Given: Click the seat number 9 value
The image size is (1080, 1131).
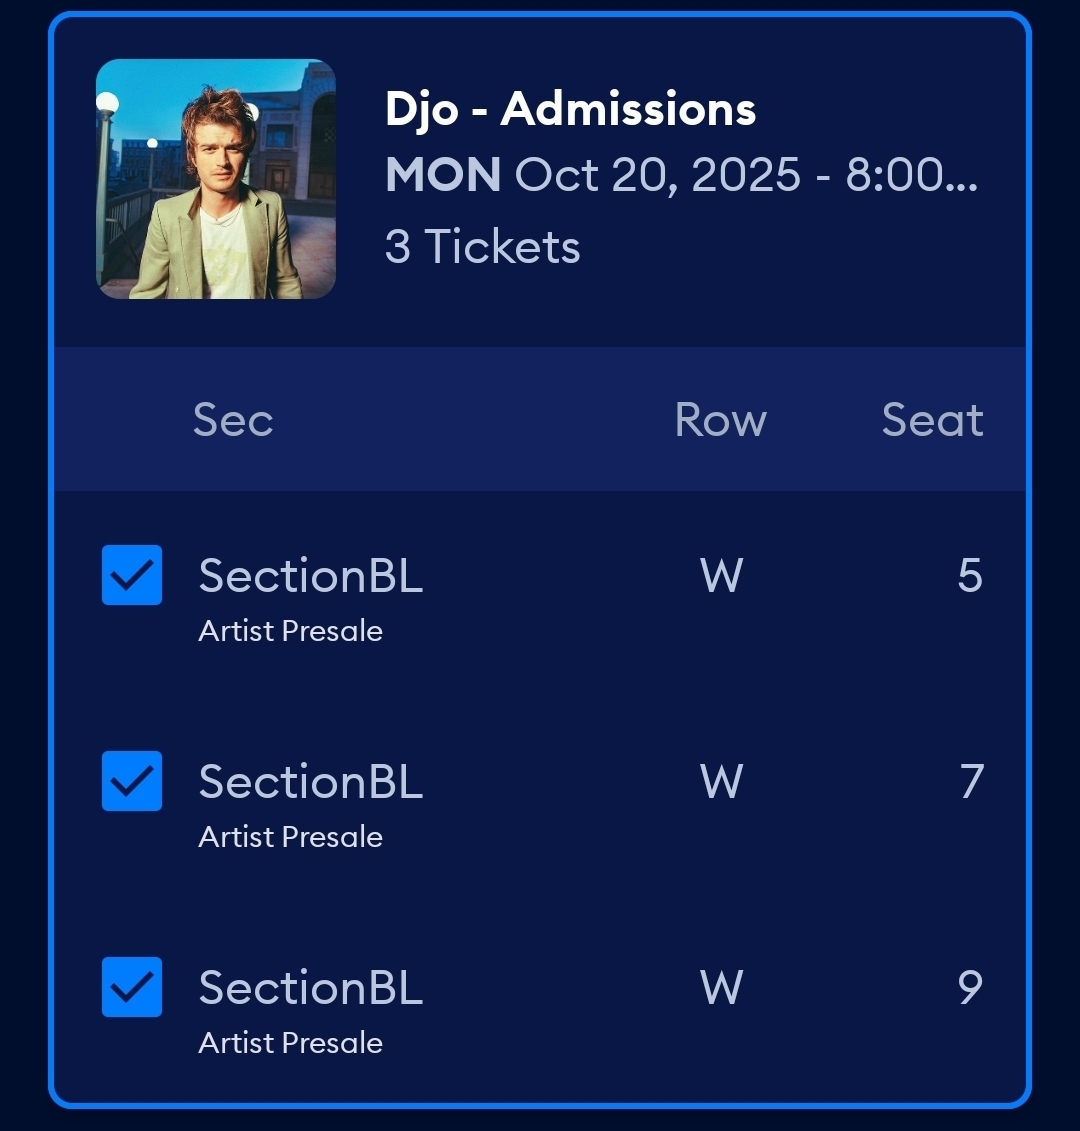Looking at the screenshot, I should (970, 988).
